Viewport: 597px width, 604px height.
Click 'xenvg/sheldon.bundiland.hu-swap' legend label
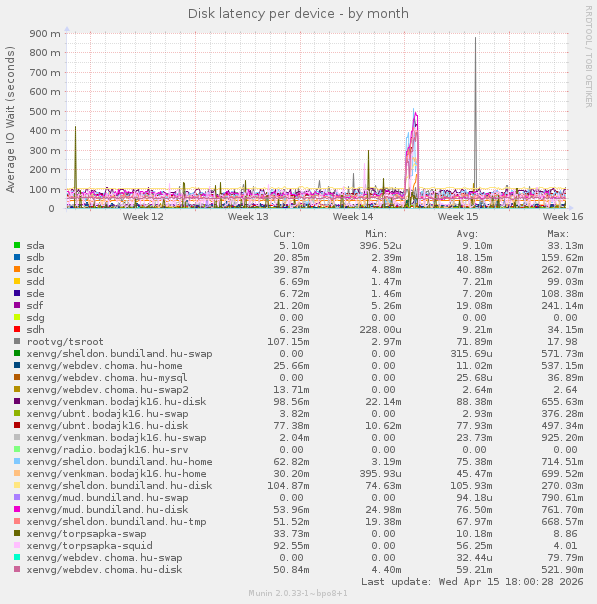119,354
